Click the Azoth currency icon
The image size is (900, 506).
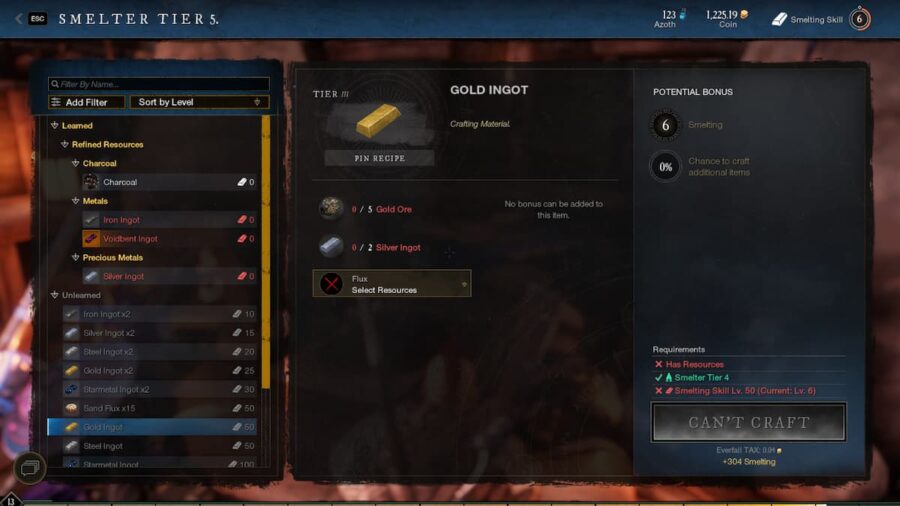(682, 14)
